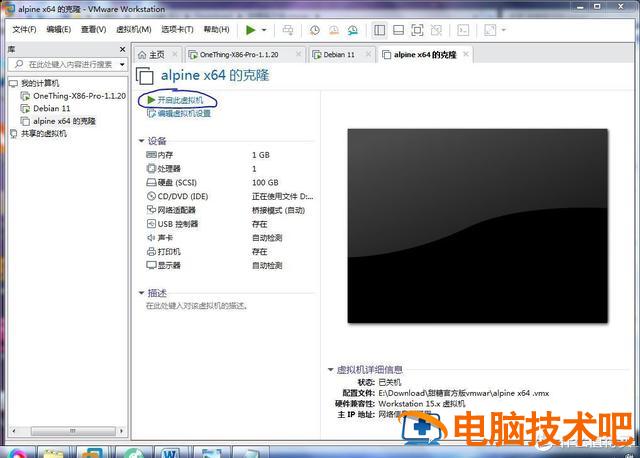This screenshot has width=640, height=458.
Task: Collapse the 虚拟机详细信息 section
Action: pos(331,369)
